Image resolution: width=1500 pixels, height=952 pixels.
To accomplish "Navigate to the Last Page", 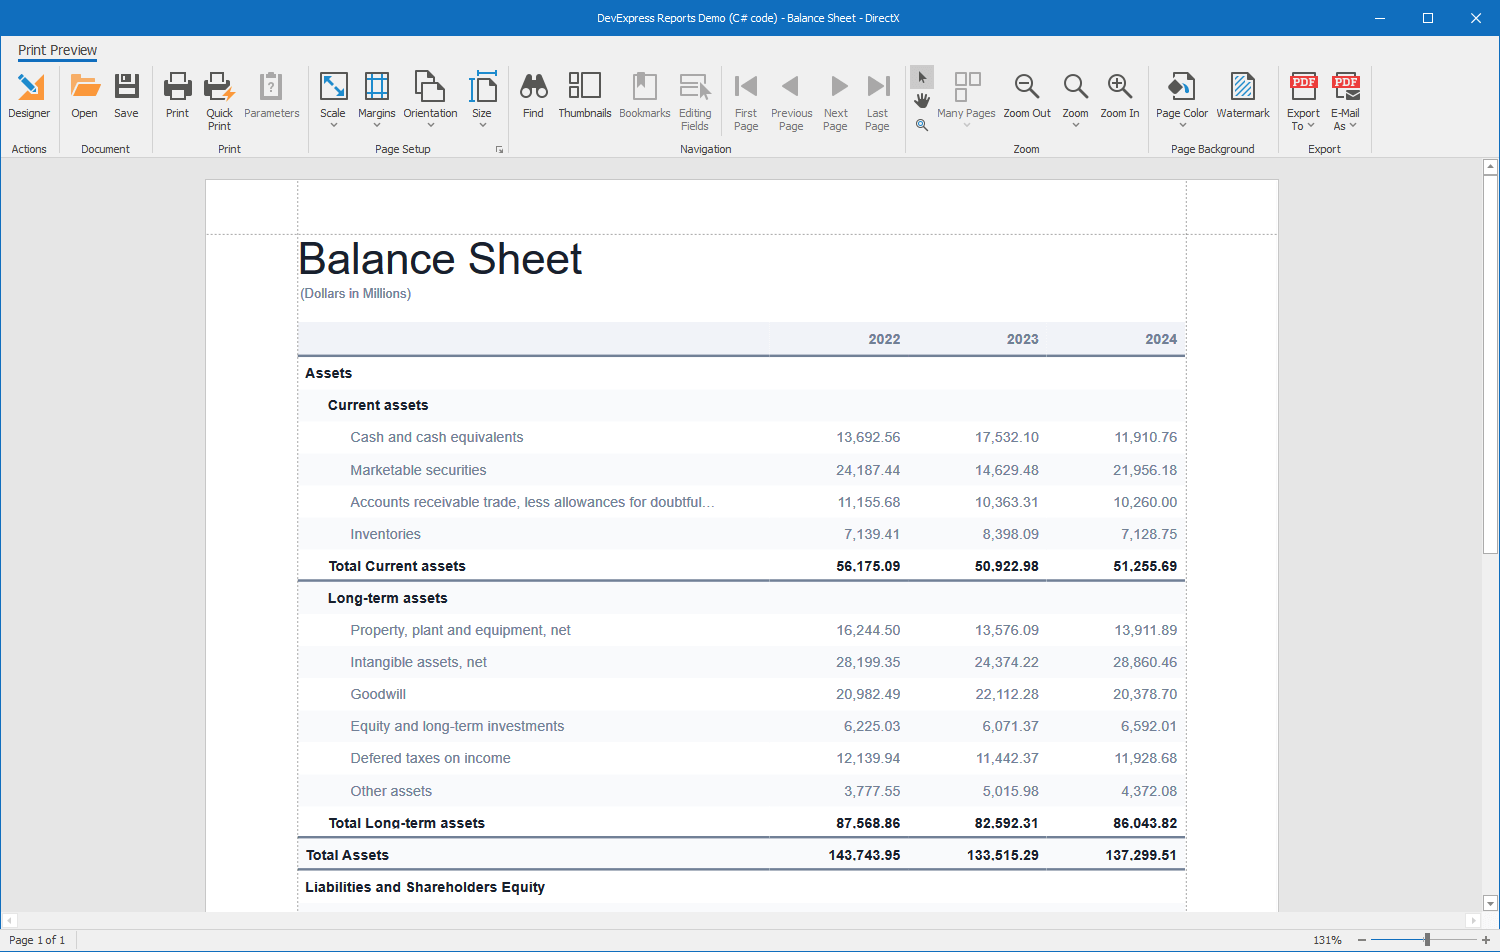I will click(x=877, y=95).
